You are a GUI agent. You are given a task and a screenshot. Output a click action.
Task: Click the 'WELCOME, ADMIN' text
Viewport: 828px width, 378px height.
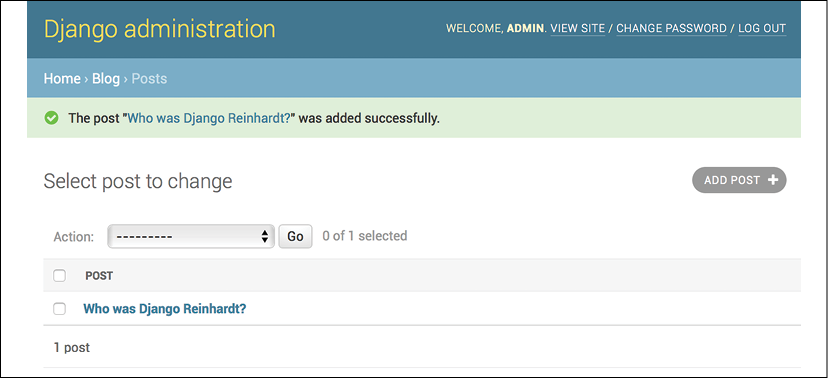click(x=495, y=29)
